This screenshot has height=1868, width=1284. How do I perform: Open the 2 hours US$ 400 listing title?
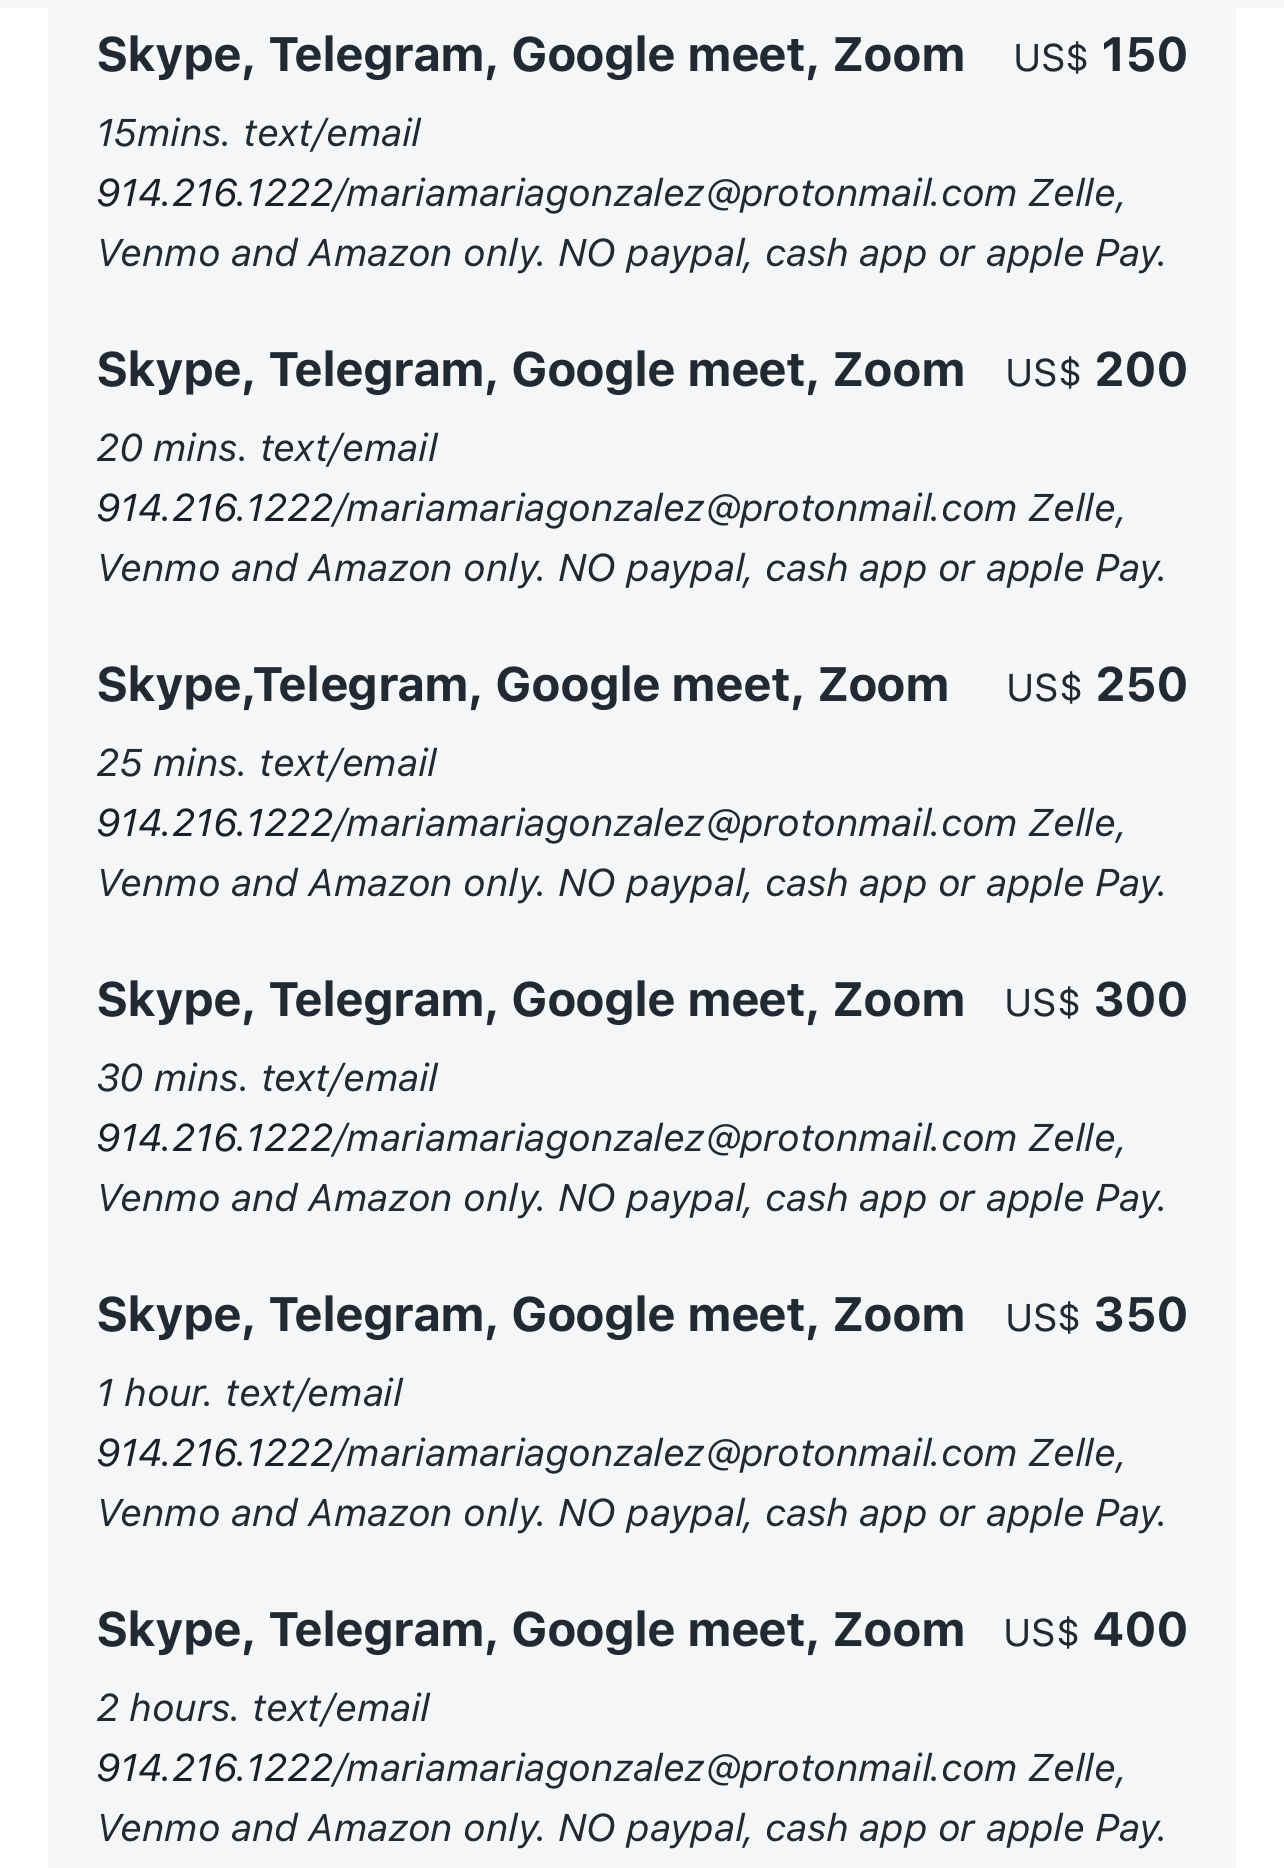coord(531,1631)
